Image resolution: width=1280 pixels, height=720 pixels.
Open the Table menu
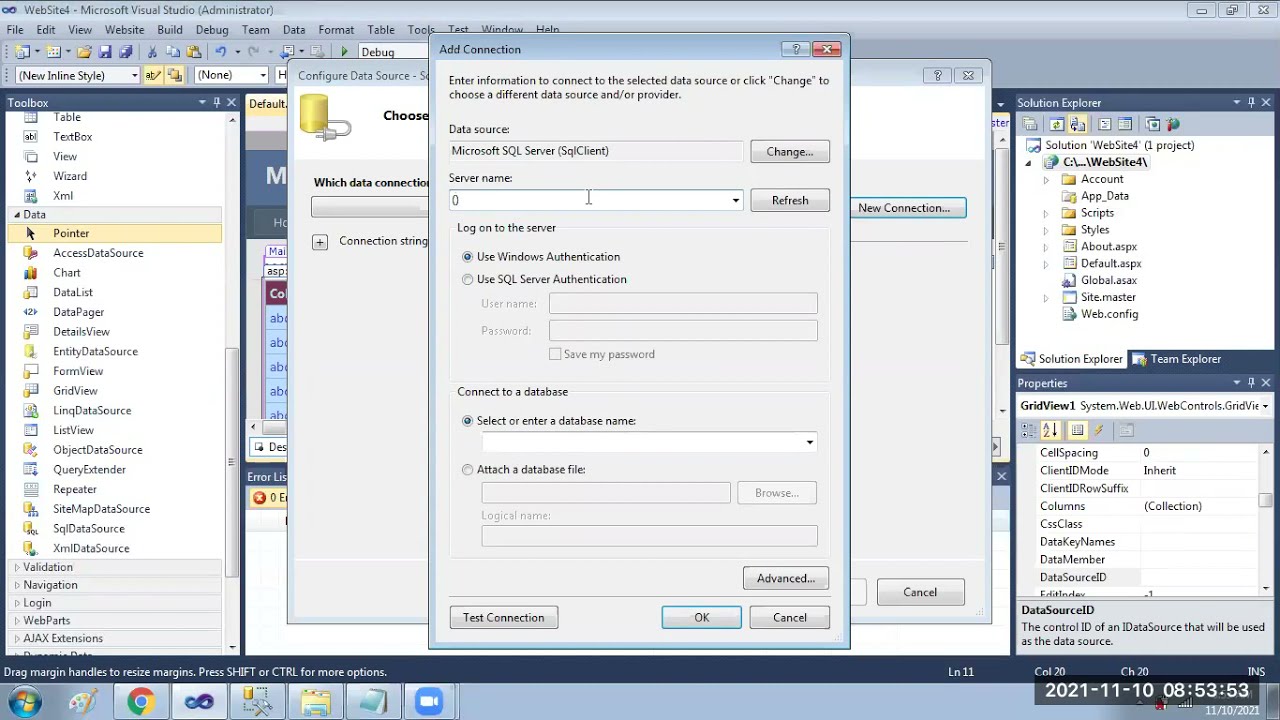[x=380, y=30]
